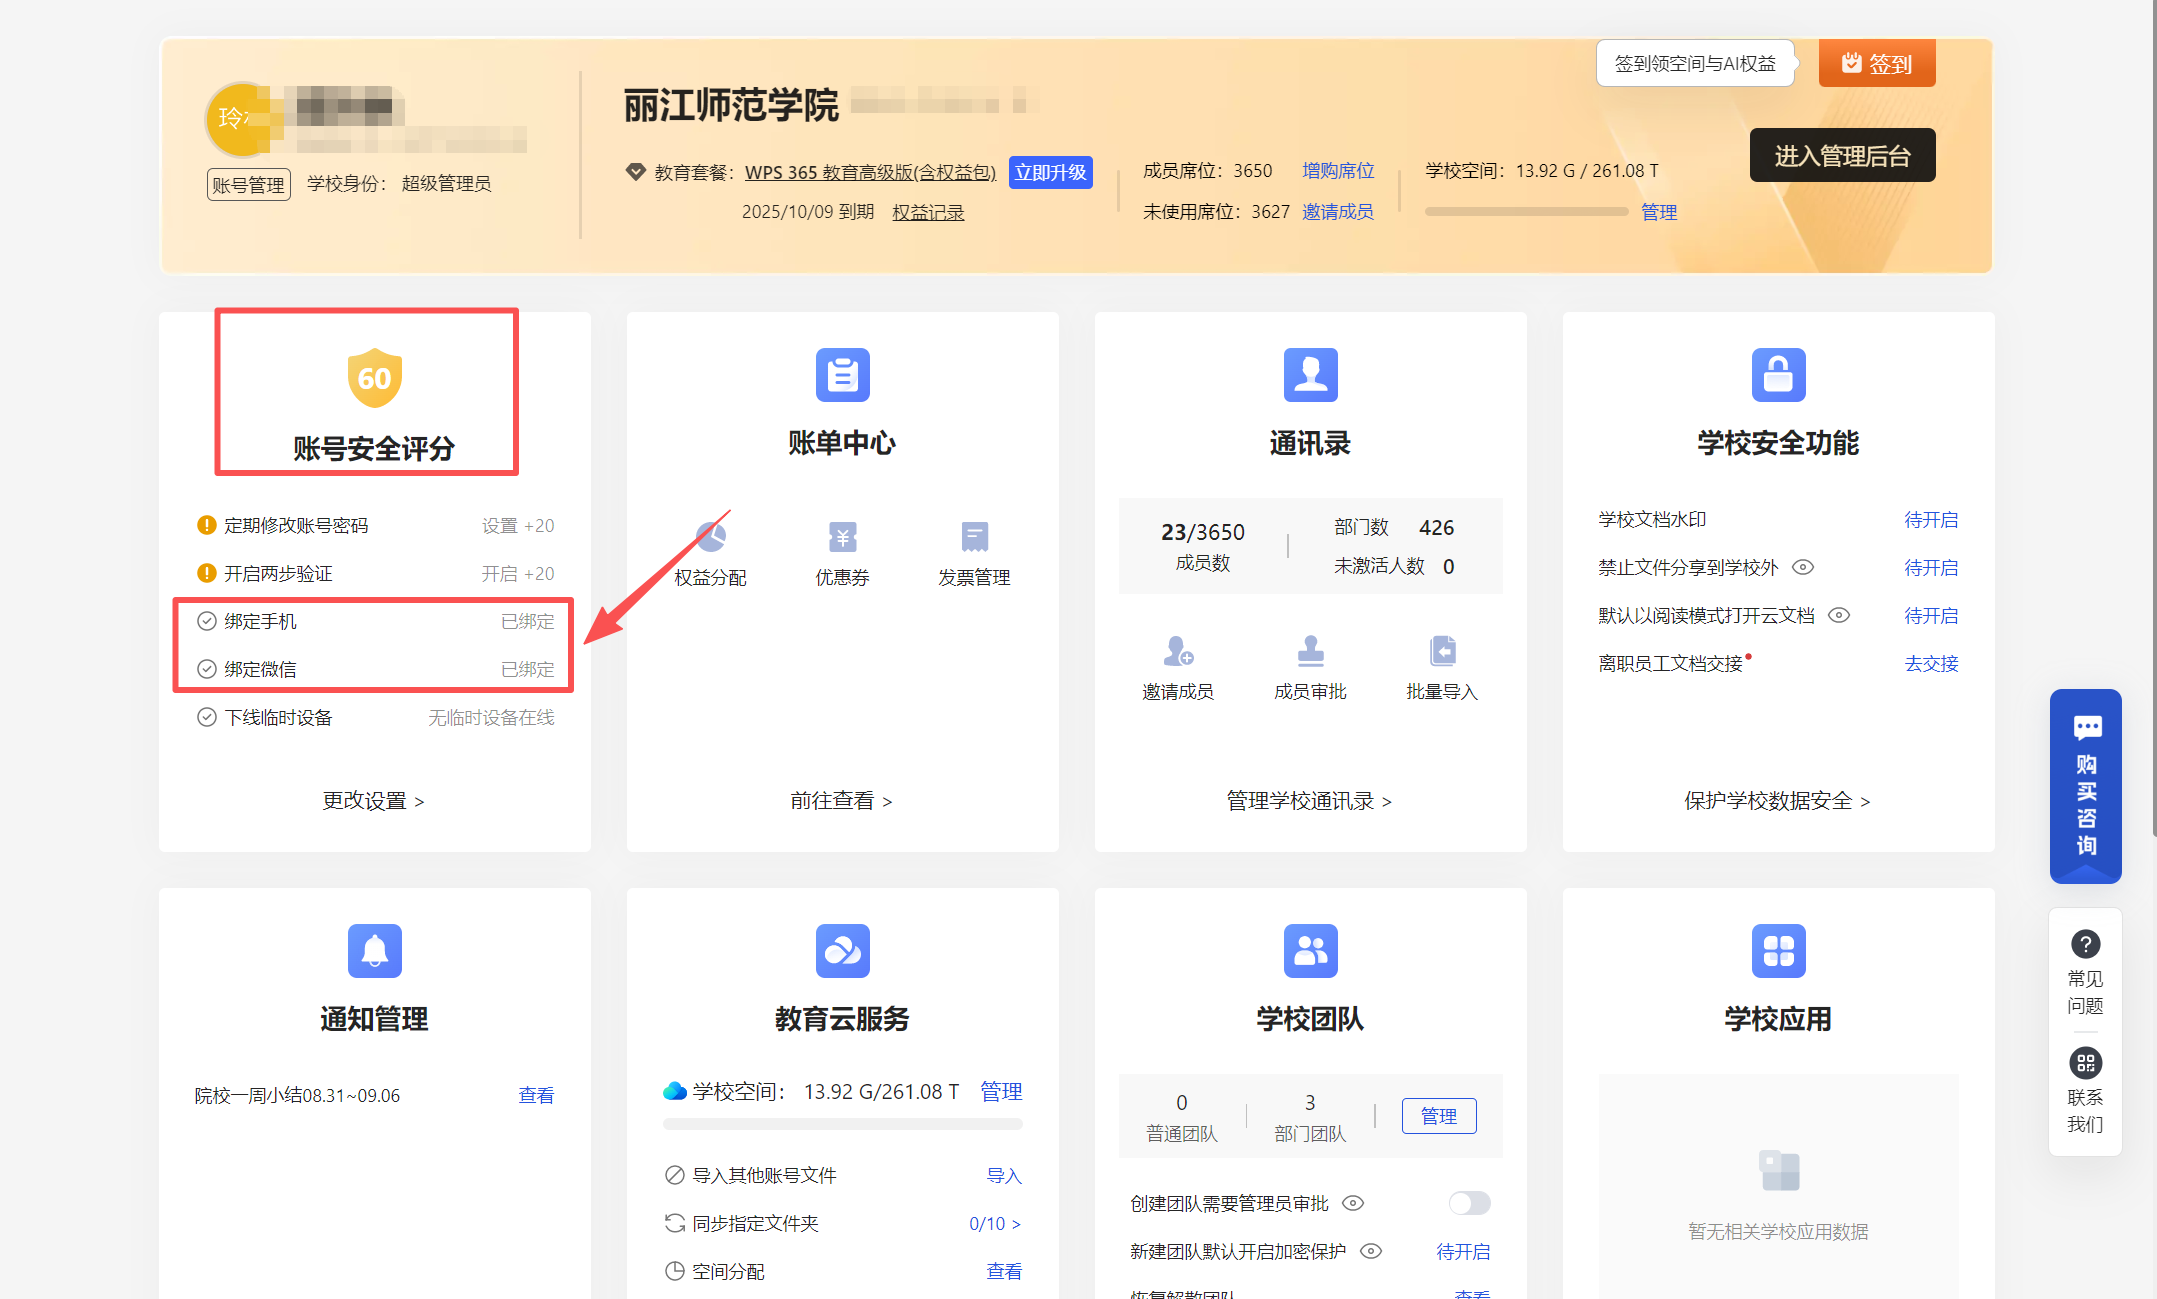
Task: Open WPS 365 教育高级版 plan link
Action: click(871, 172)
